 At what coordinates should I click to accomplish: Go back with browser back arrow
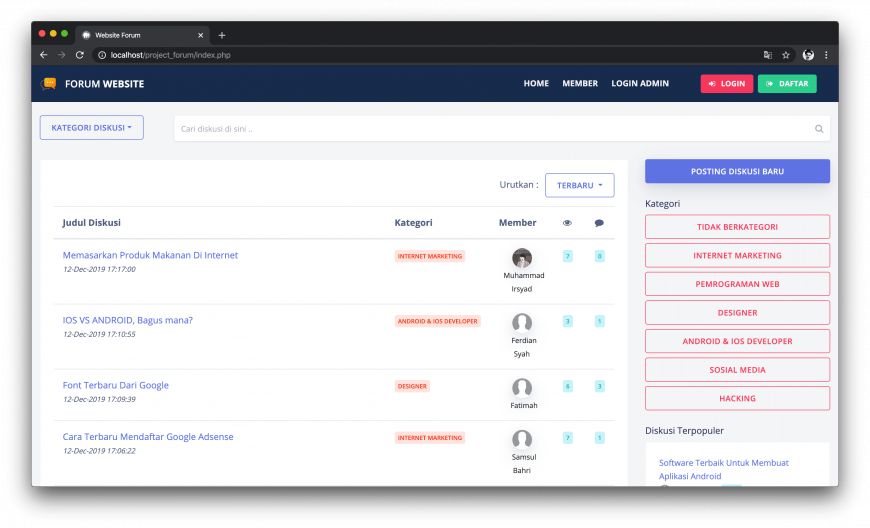(44, 55)
